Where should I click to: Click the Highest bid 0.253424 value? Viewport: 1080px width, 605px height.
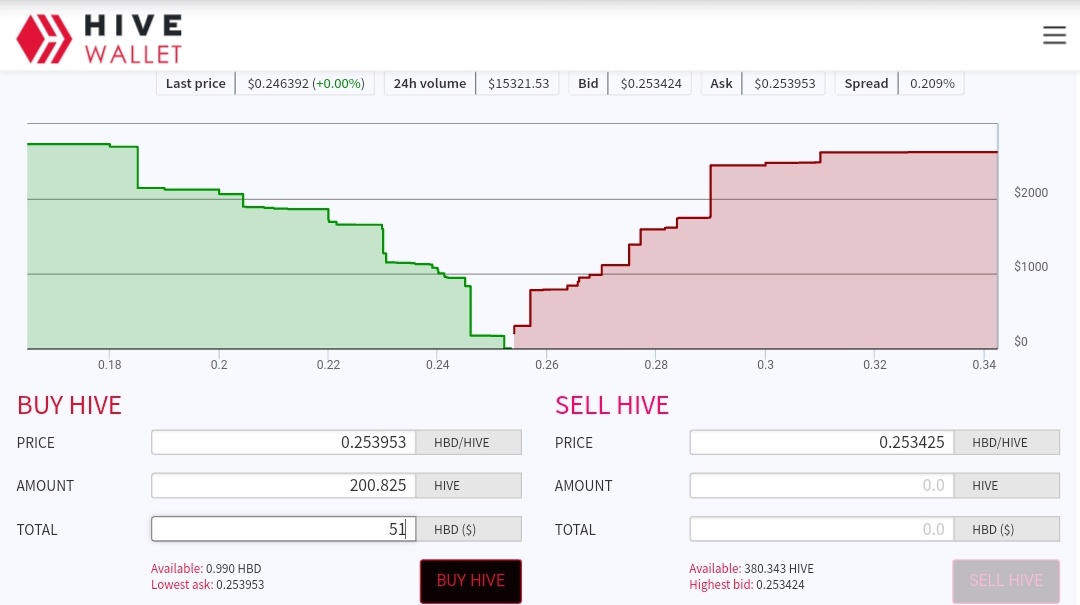click(x=747, y=585)
